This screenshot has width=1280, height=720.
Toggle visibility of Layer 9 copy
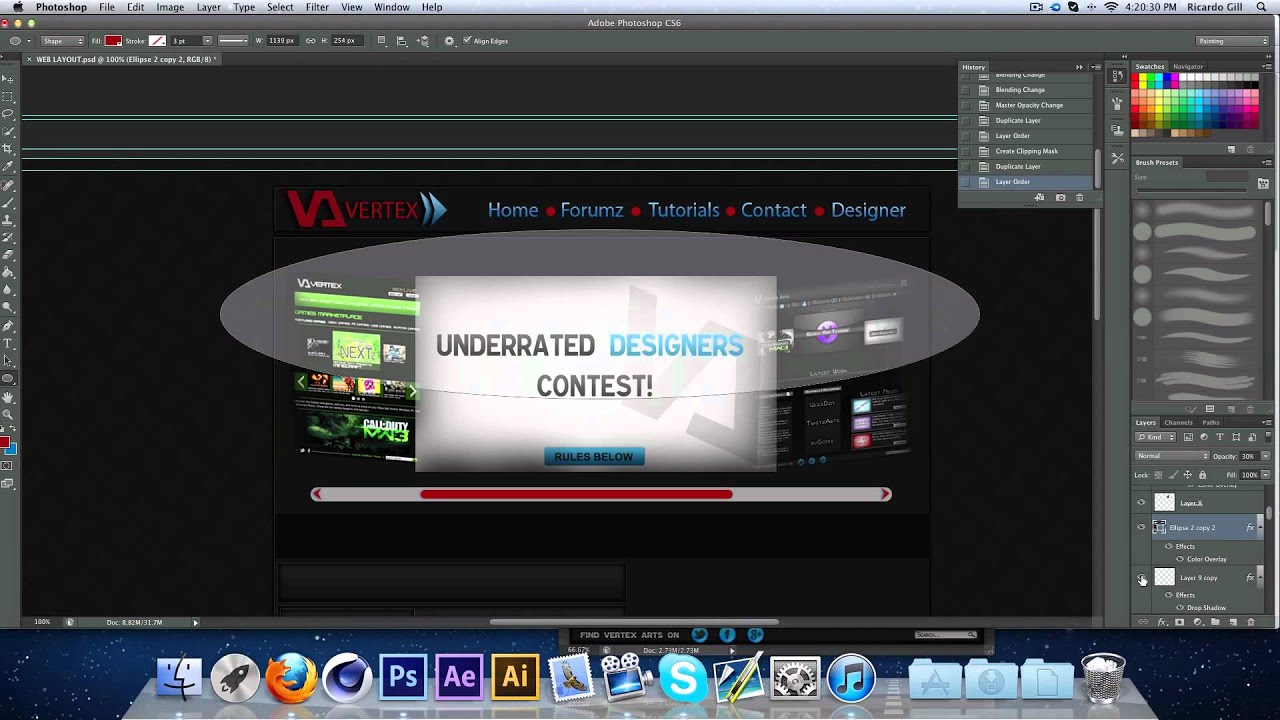[1142, 578]
